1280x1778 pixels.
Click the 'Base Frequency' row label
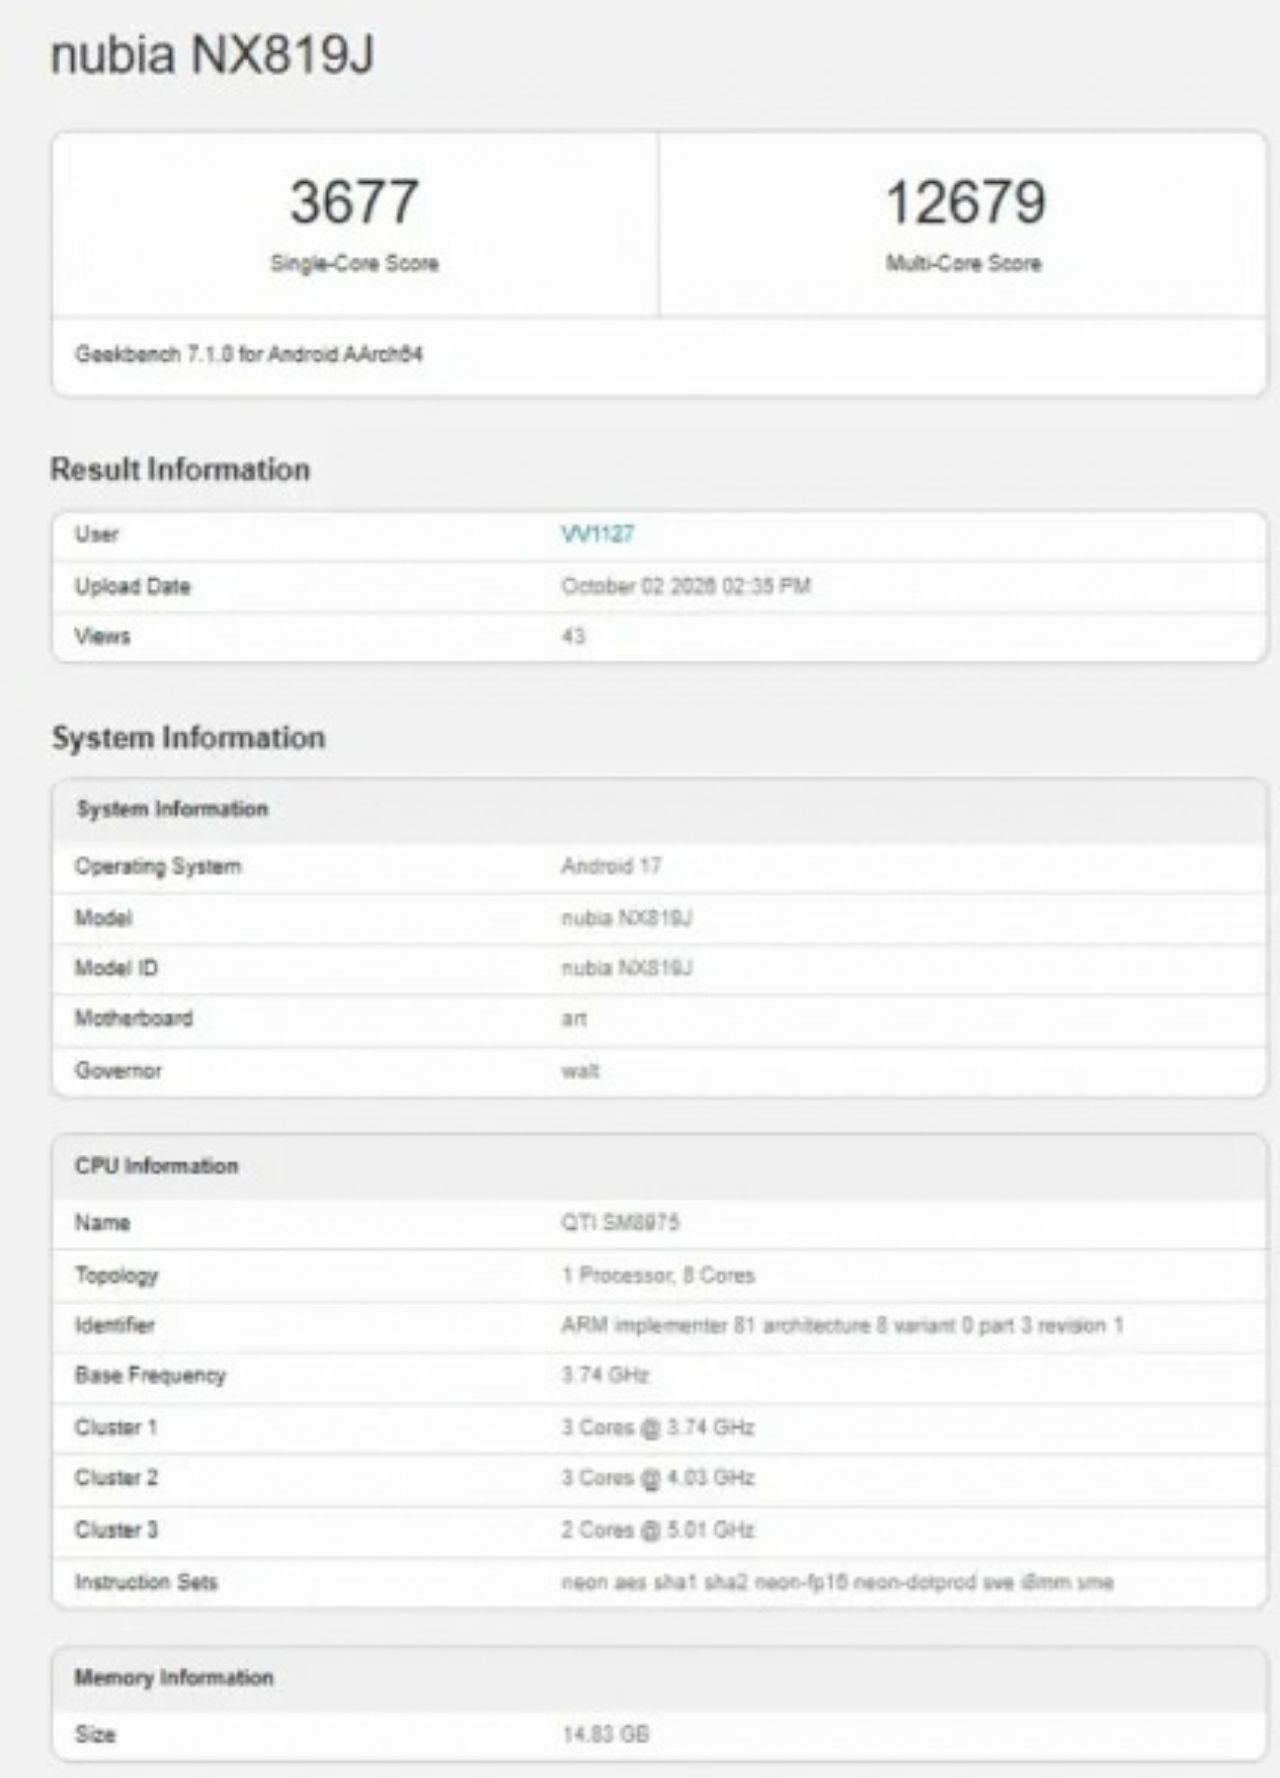(x=150, y=1375)
